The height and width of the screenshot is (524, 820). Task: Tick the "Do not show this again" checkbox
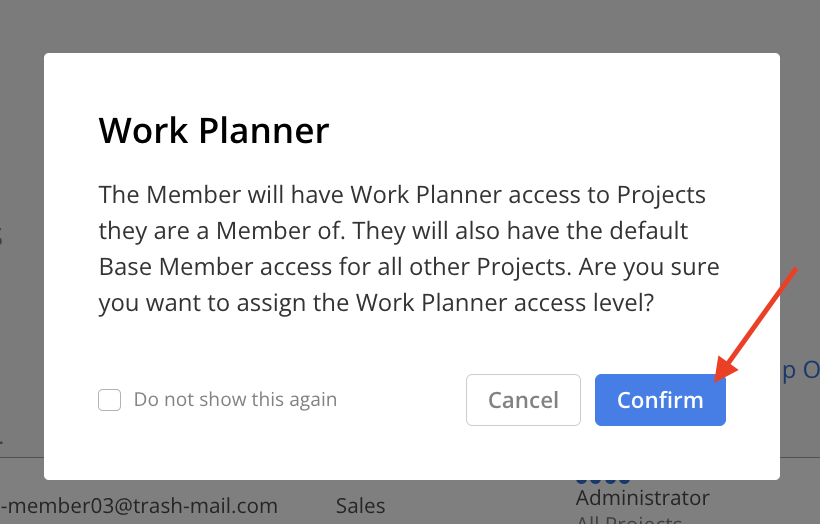110,400
